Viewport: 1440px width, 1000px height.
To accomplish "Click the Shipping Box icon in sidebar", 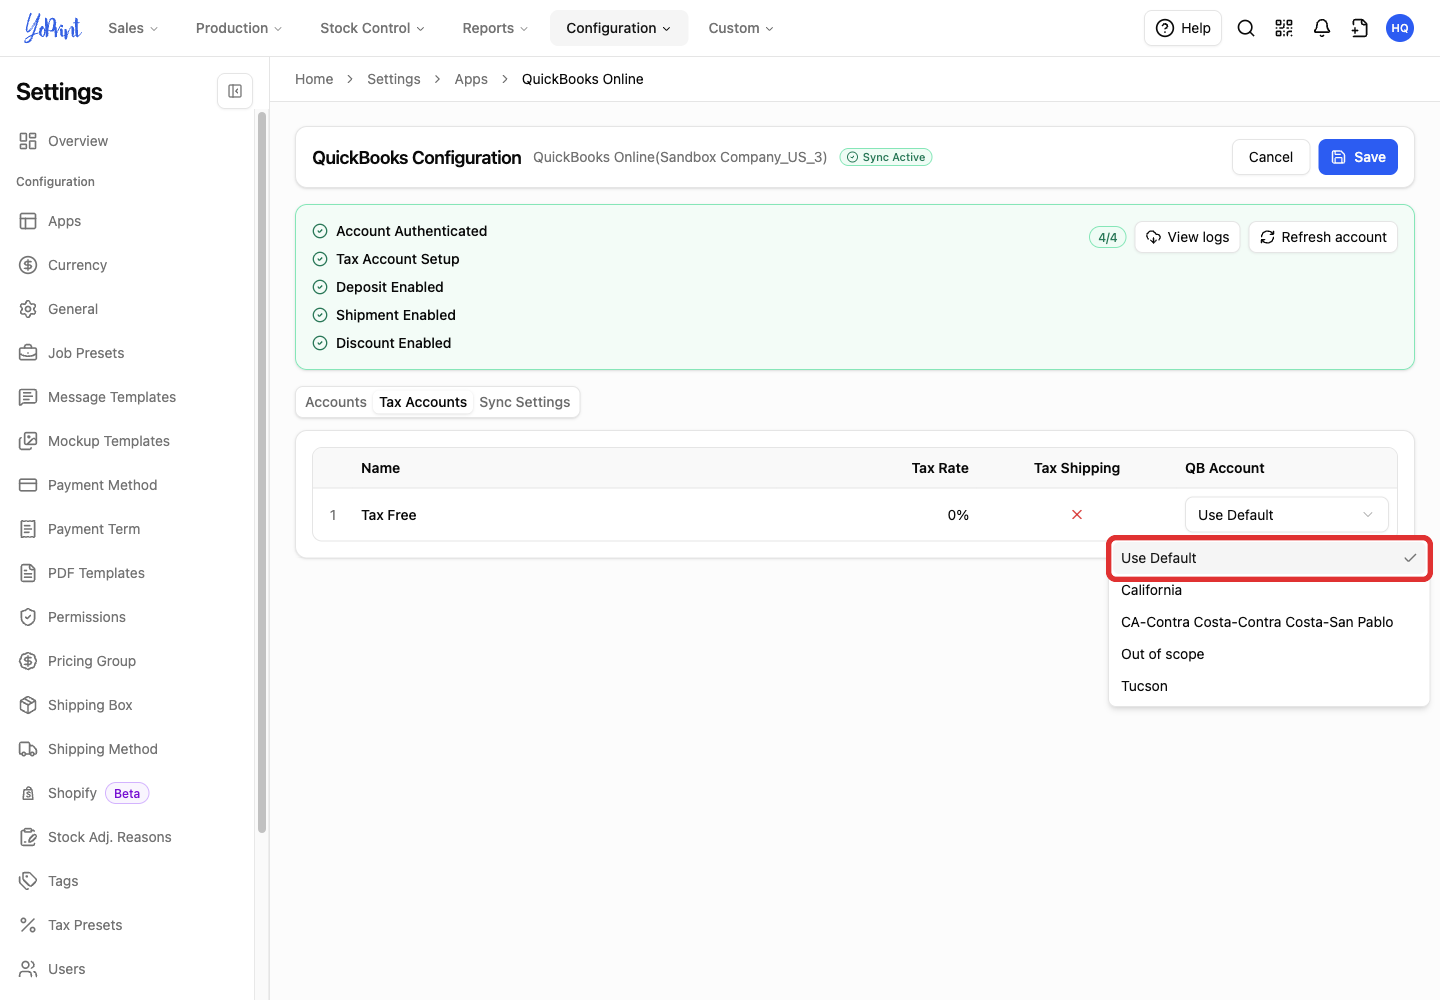I will point(28,705).
